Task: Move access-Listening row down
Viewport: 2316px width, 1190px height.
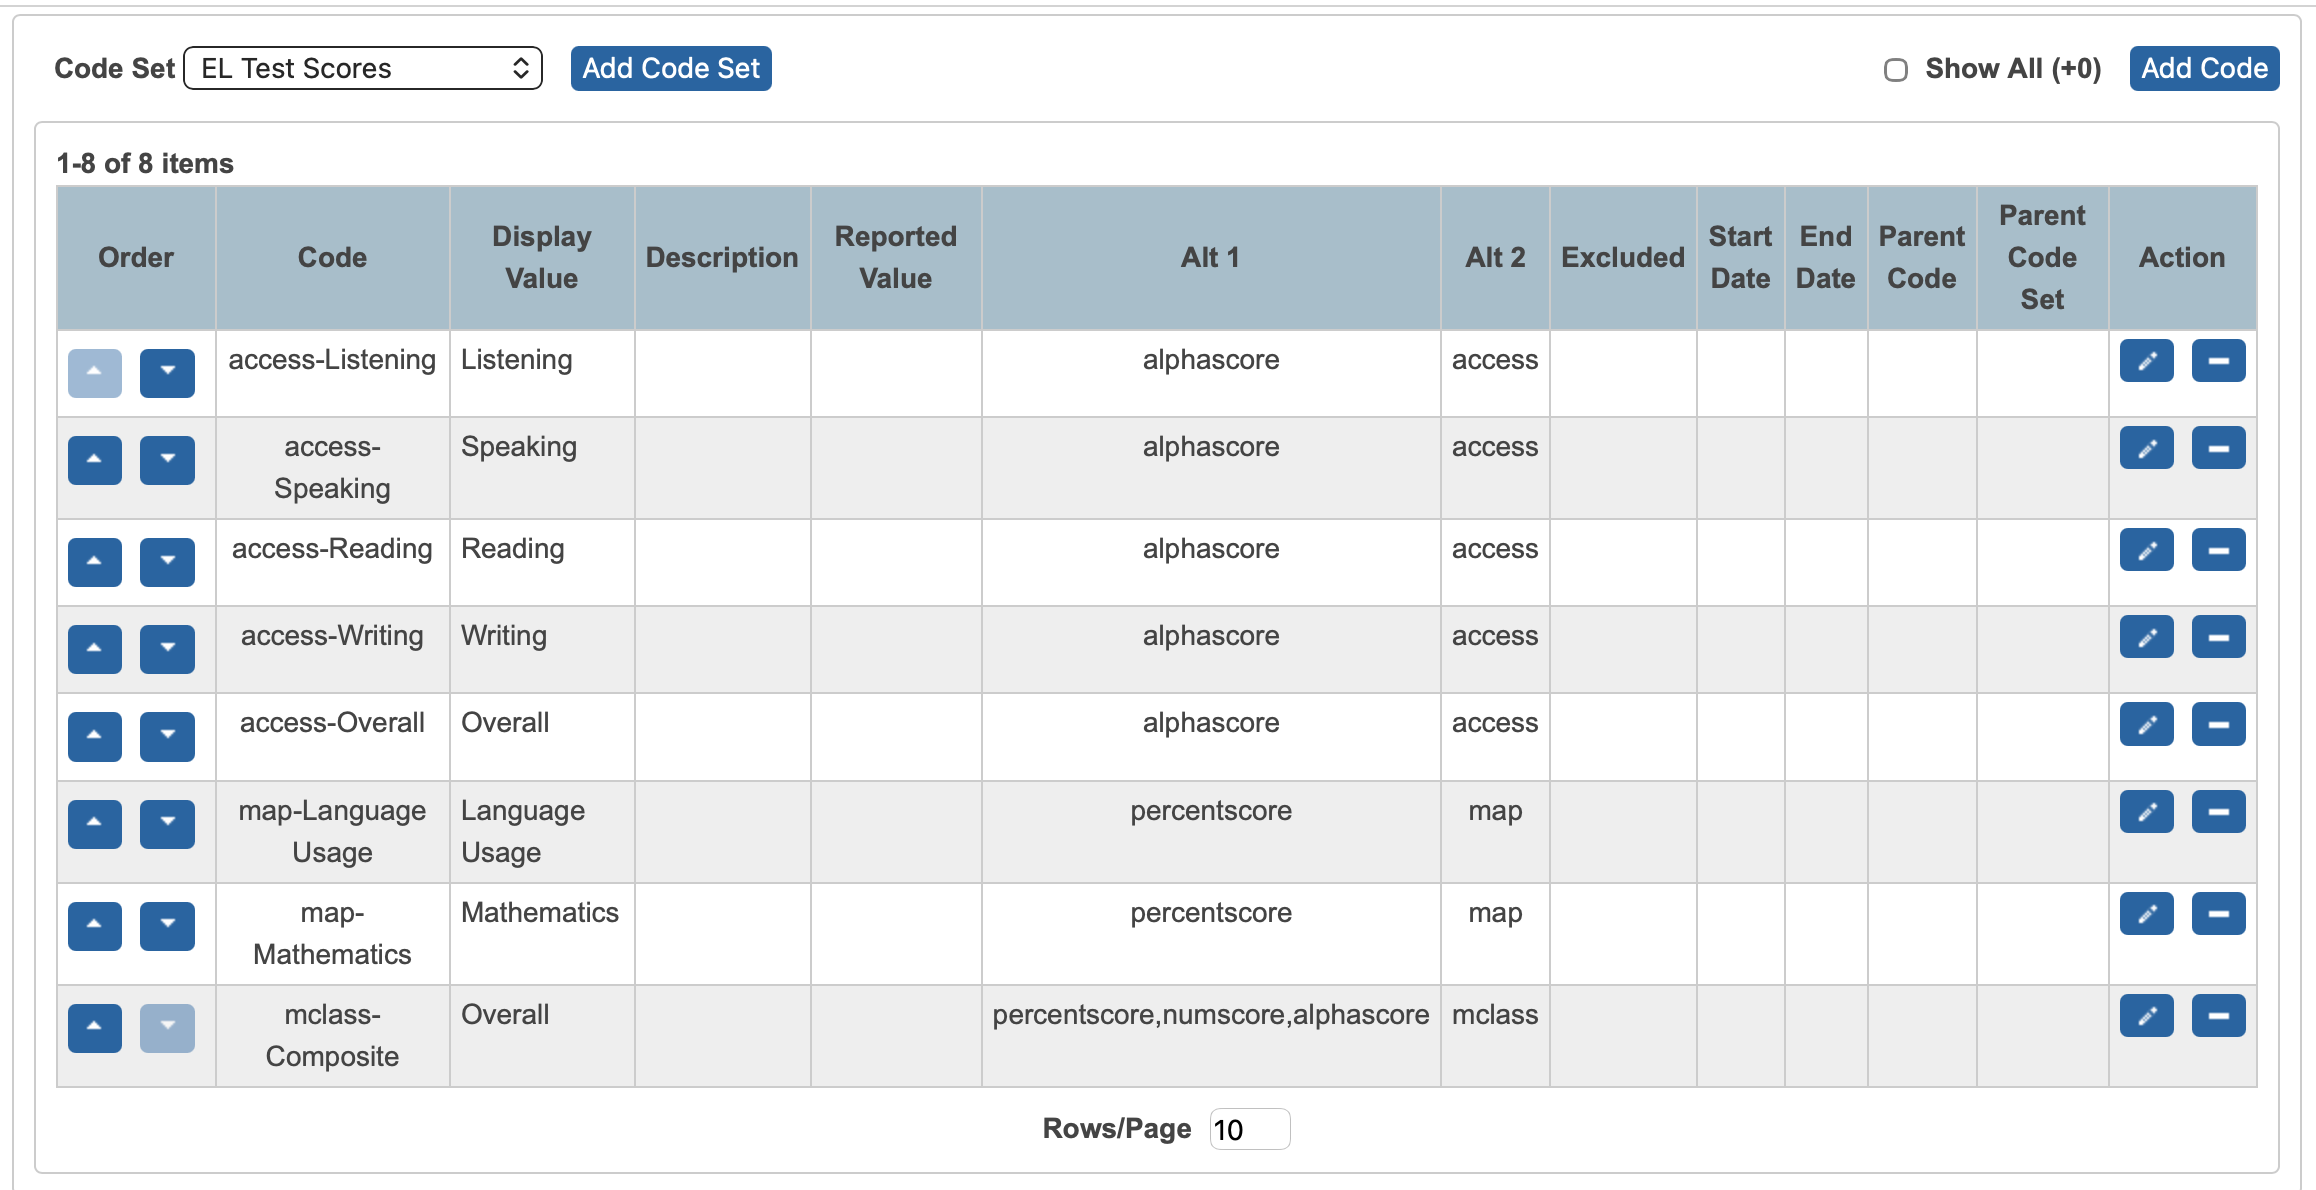Action: click(x=167, y=373)
